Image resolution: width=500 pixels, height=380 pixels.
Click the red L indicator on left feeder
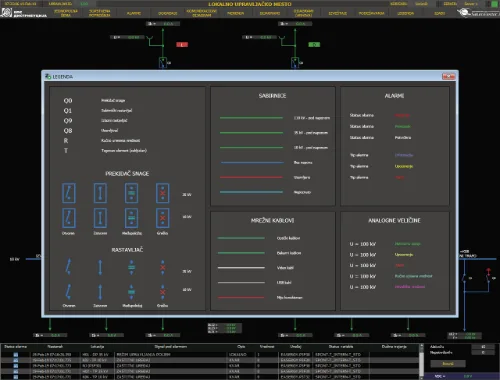coord(182,44)
